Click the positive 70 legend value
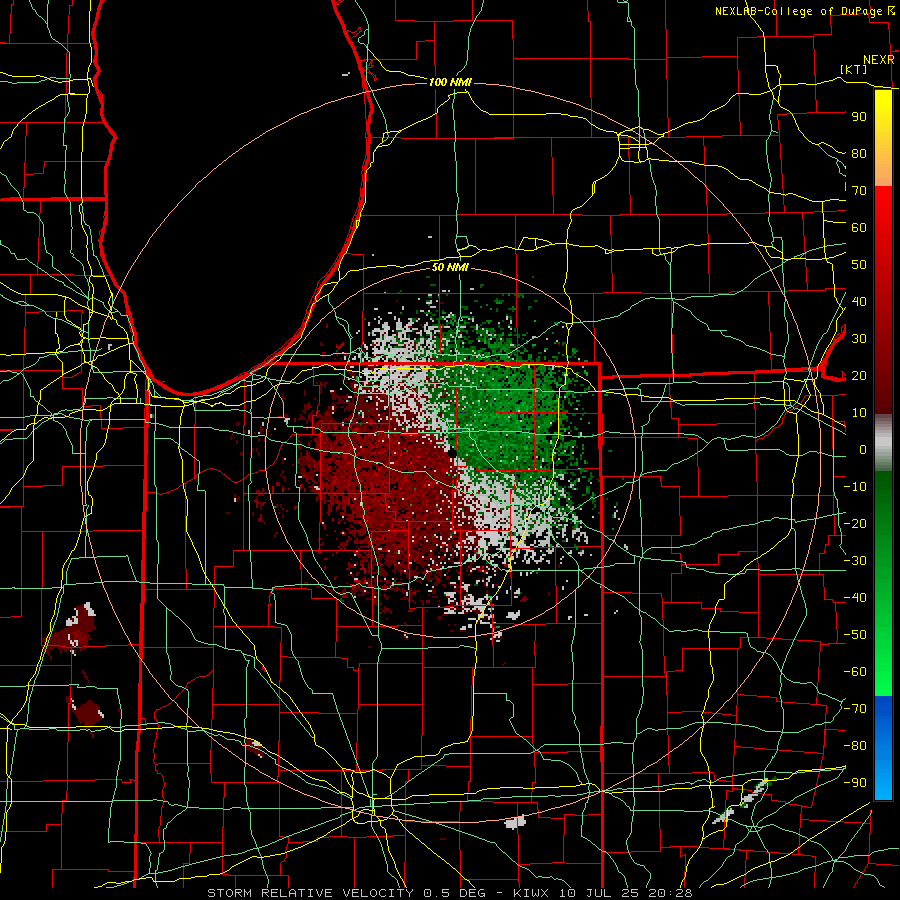This screenshot has height=900, width=900. pos(859,191)
